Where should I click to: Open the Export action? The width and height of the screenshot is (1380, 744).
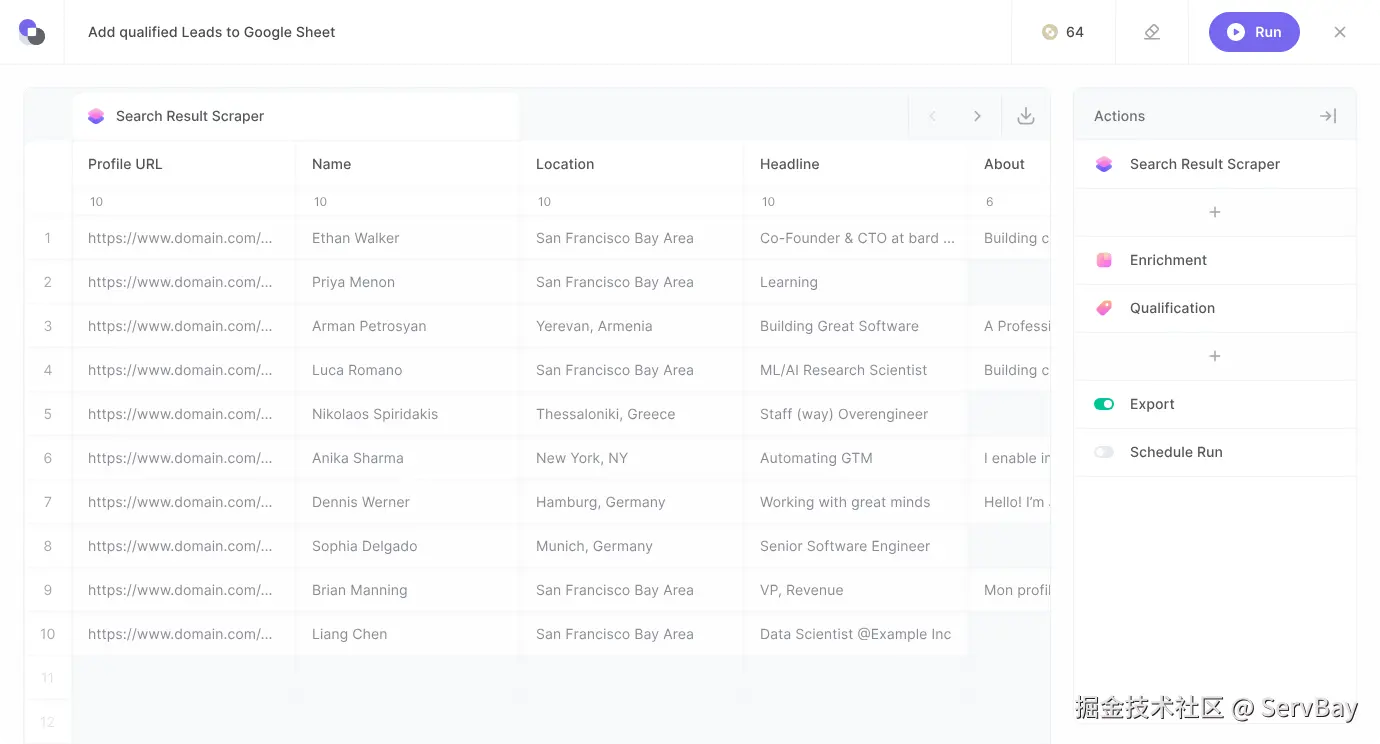coord(1215,404)
